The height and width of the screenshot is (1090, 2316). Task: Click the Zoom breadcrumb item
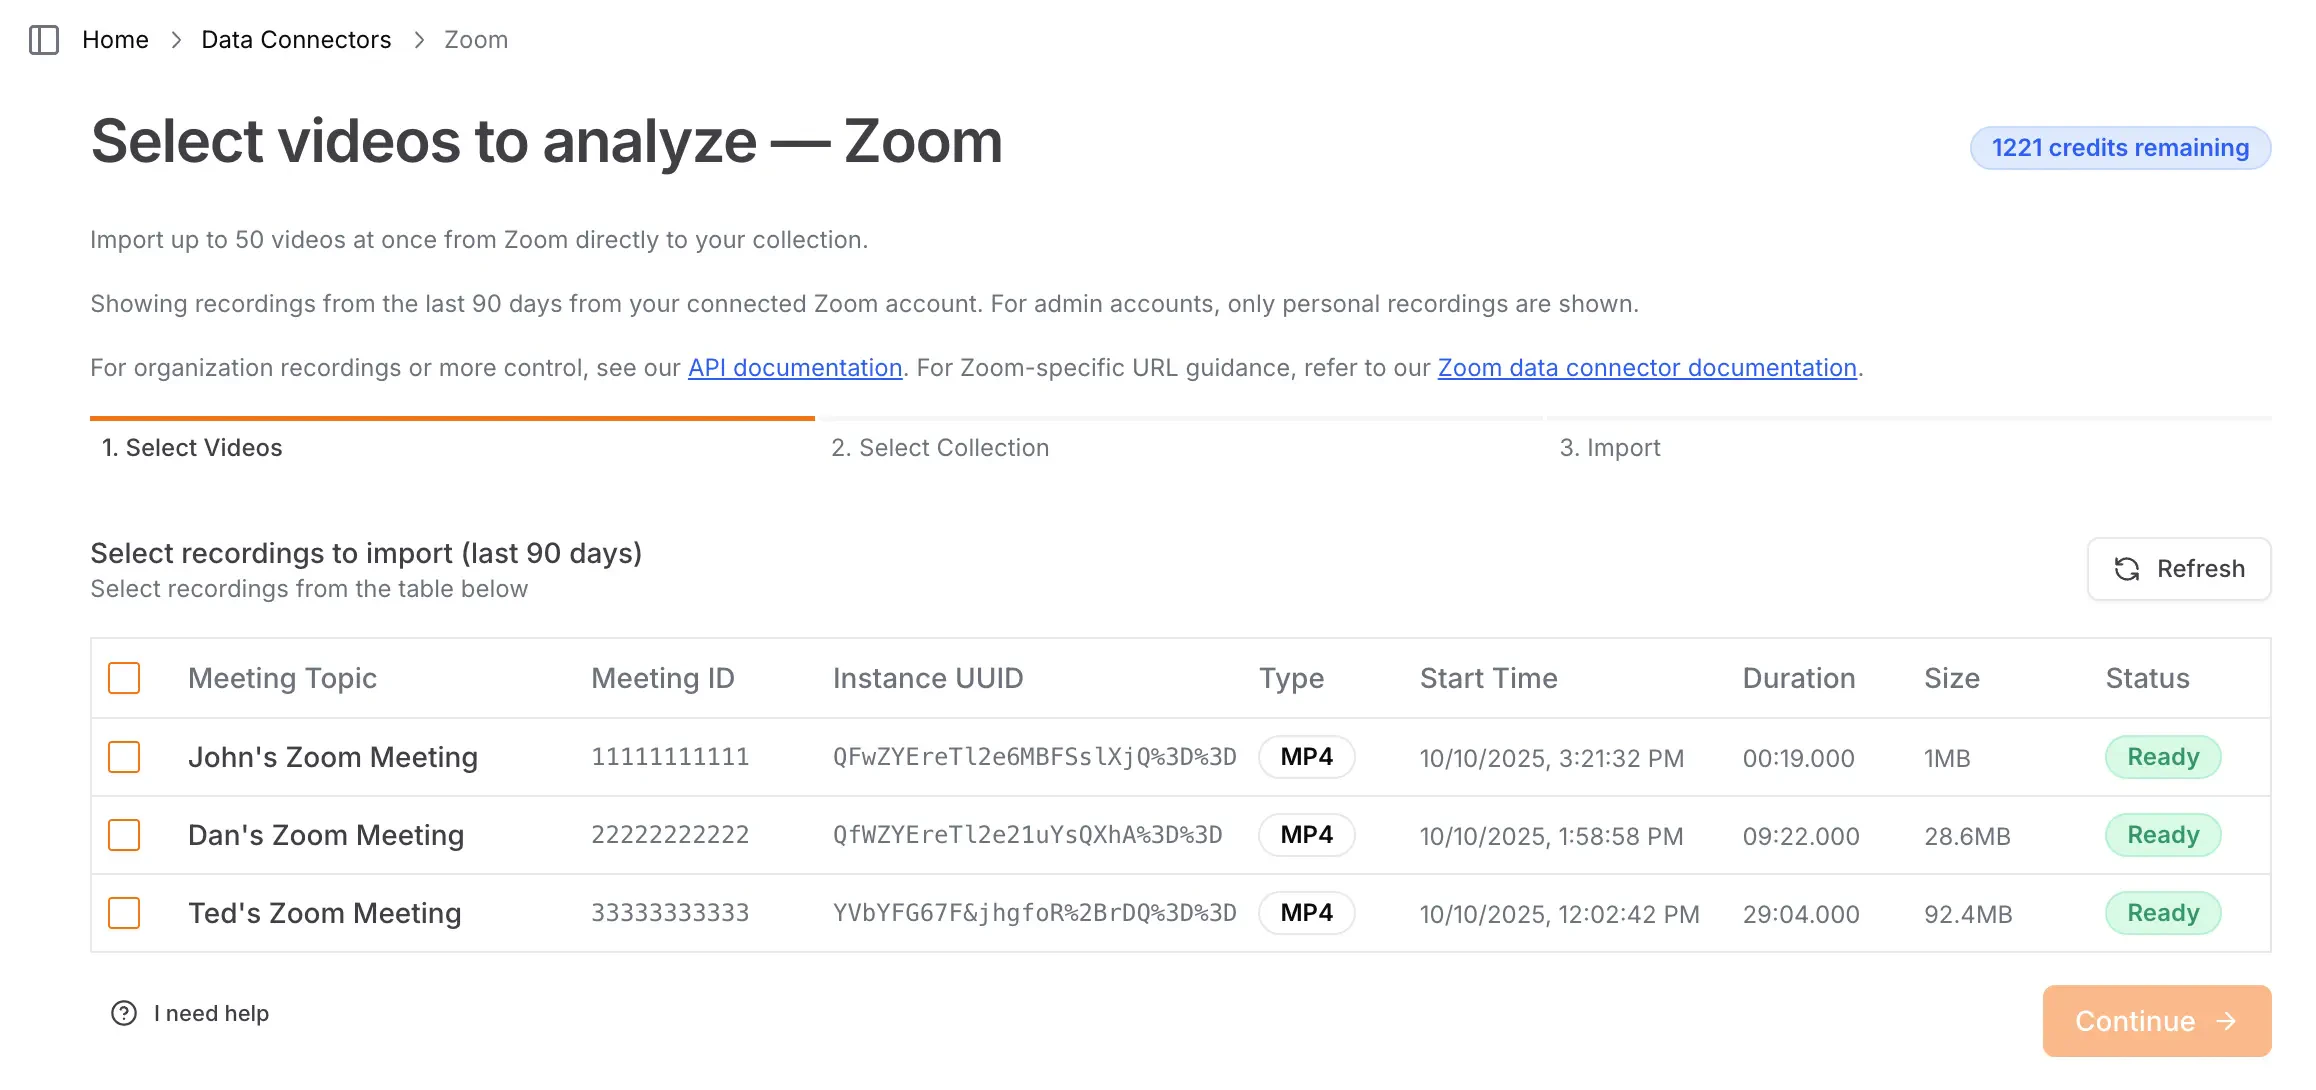tap(476, 40)
